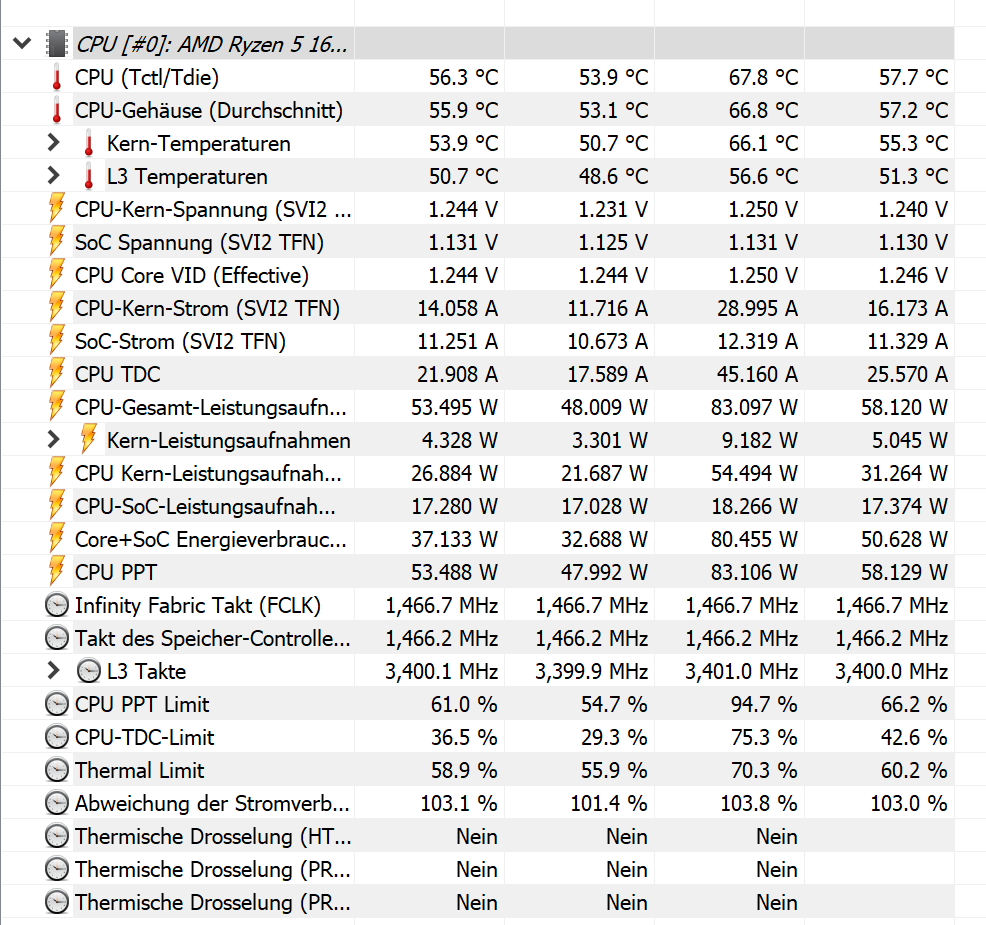
Task: Expand the Kern-Leistungsaufnahmen subtree
Action: pos(53,440)
